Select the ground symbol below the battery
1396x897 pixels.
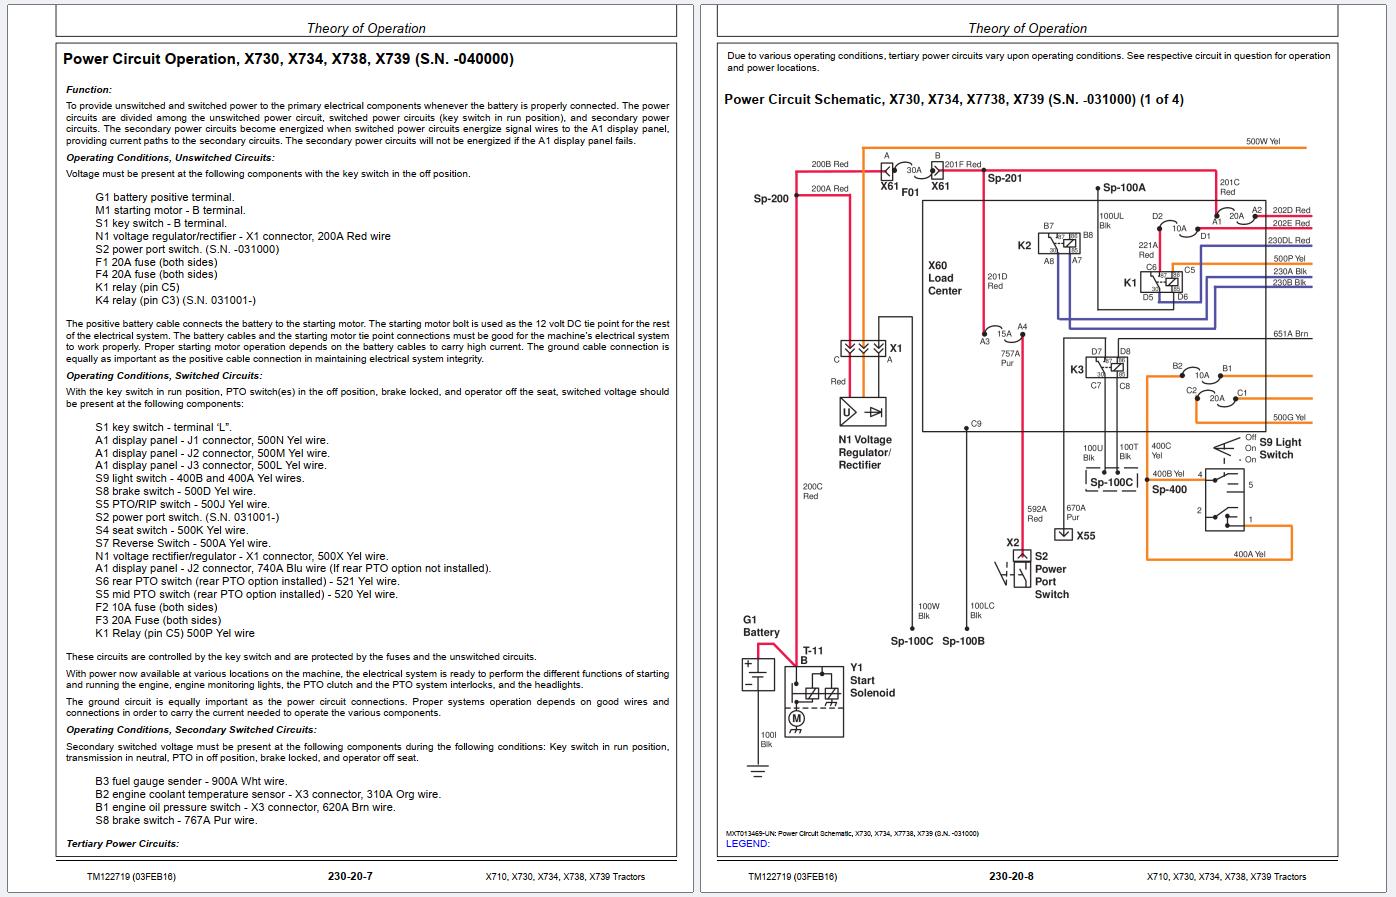(758, 772)
